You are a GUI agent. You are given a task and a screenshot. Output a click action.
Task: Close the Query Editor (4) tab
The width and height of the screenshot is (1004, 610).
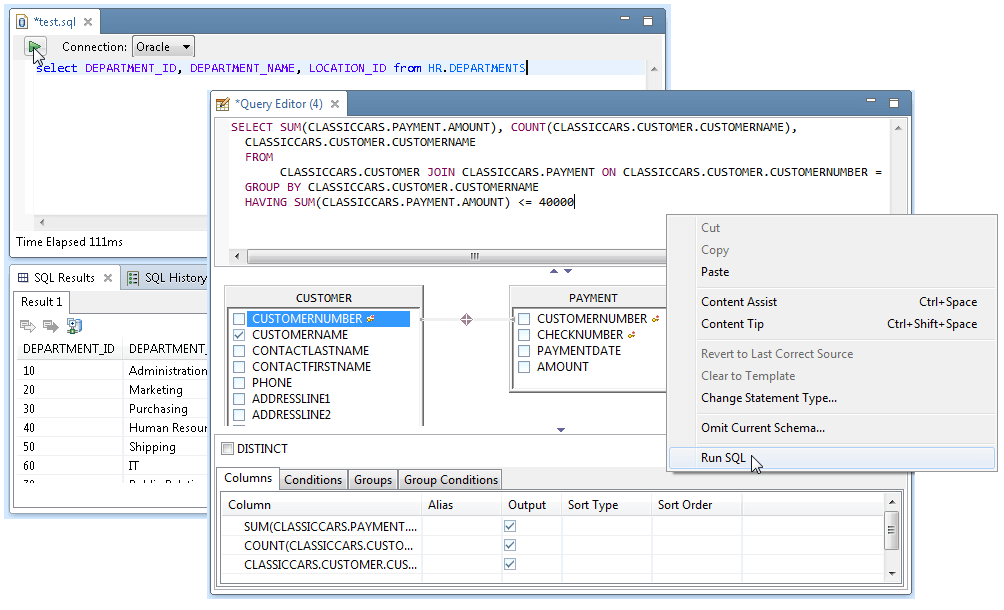pos(335,104)
